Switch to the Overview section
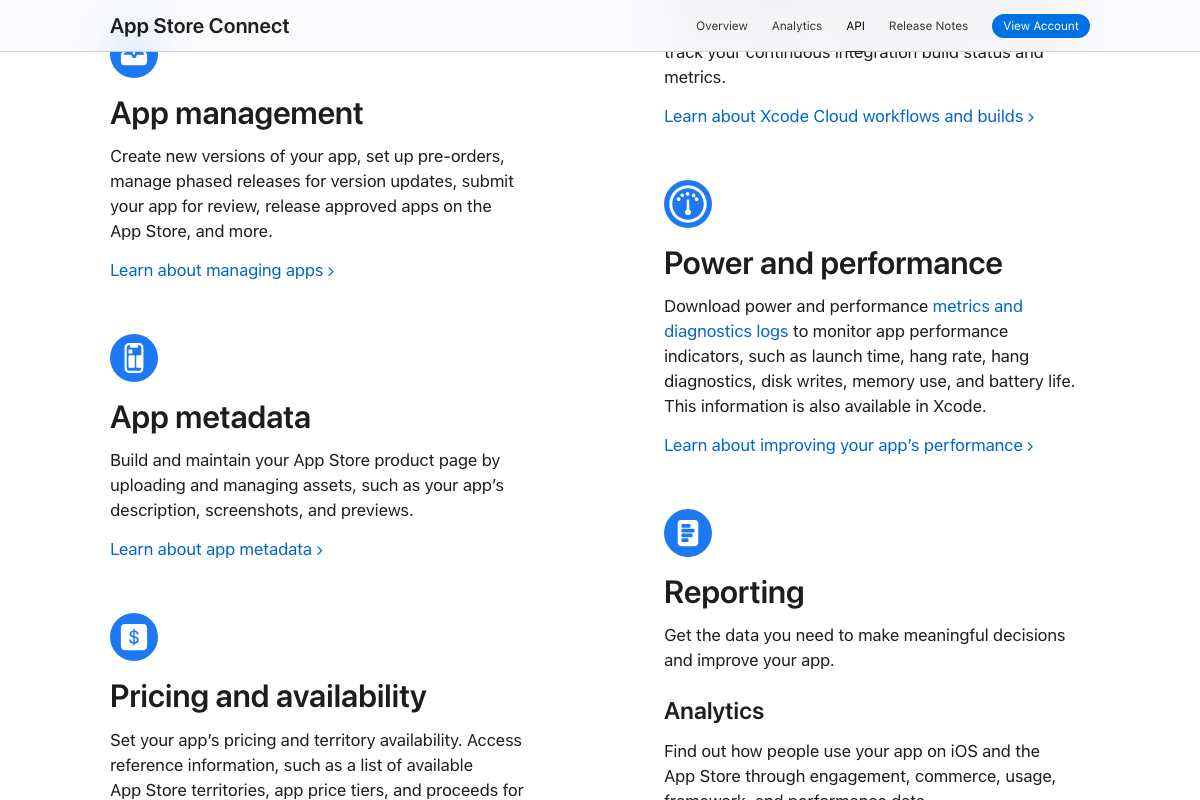This screenshot has width=1200, height=800. (x=721, y=25)
